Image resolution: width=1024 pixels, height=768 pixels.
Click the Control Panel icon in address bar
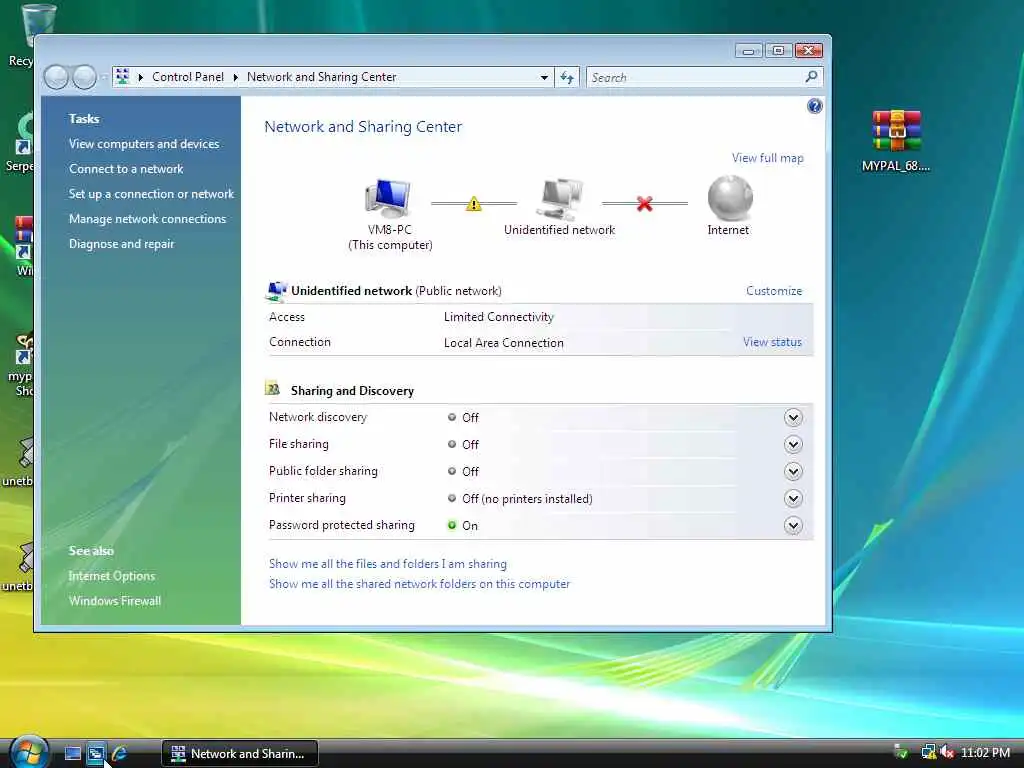pyautogui.click(x=122, y=77)
